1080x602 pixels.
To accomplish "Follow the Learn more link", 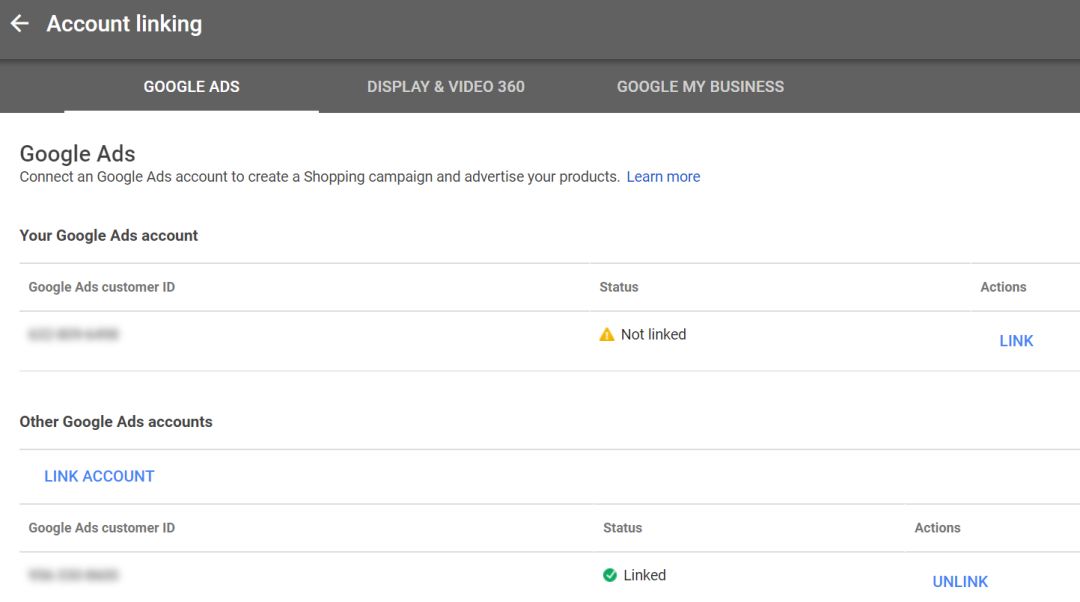I will [x=663, y=177].
